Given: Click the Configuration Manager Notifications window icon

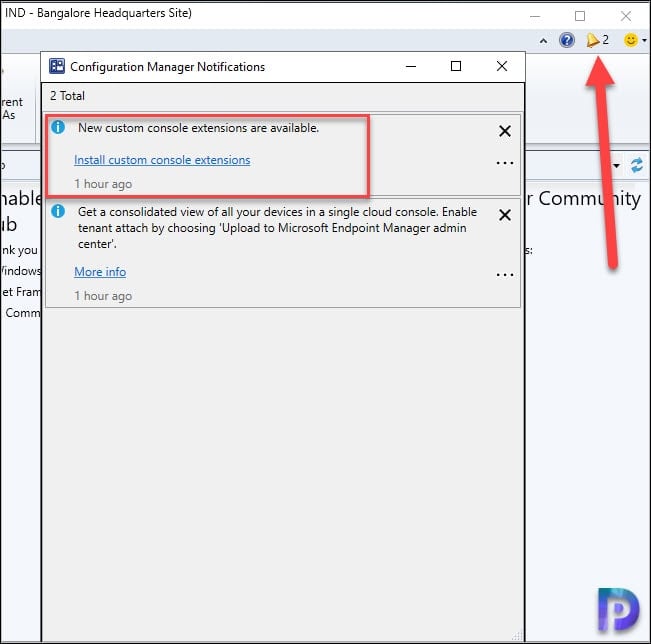Looking at the screenshot, I should [x=57, y=66].
